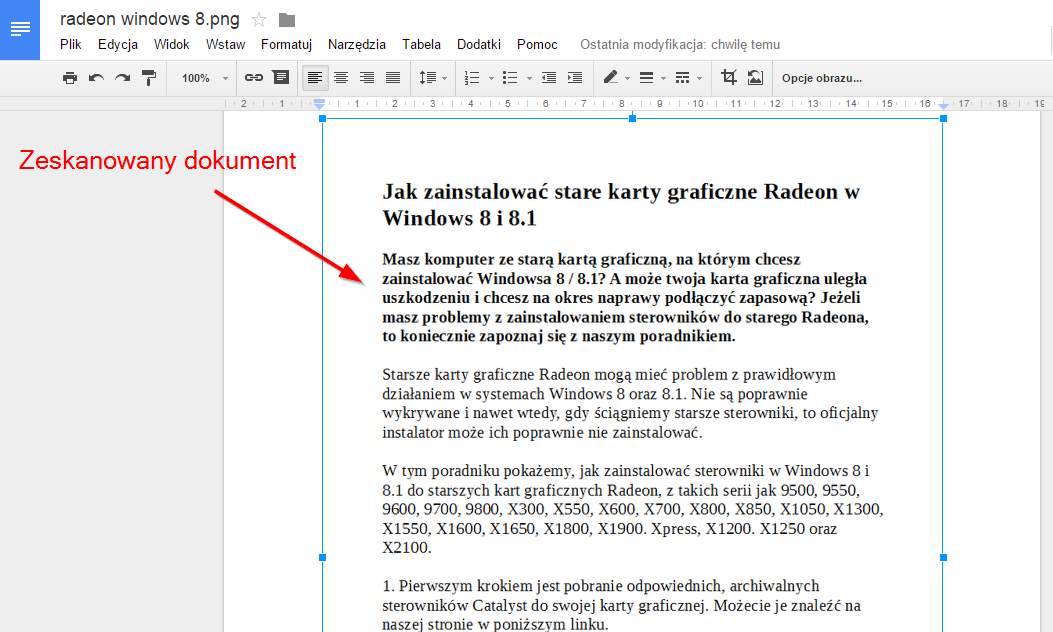Open the Plik menu
The image size is (1053, 632).
pyautogui.click(x=71, y=44)
